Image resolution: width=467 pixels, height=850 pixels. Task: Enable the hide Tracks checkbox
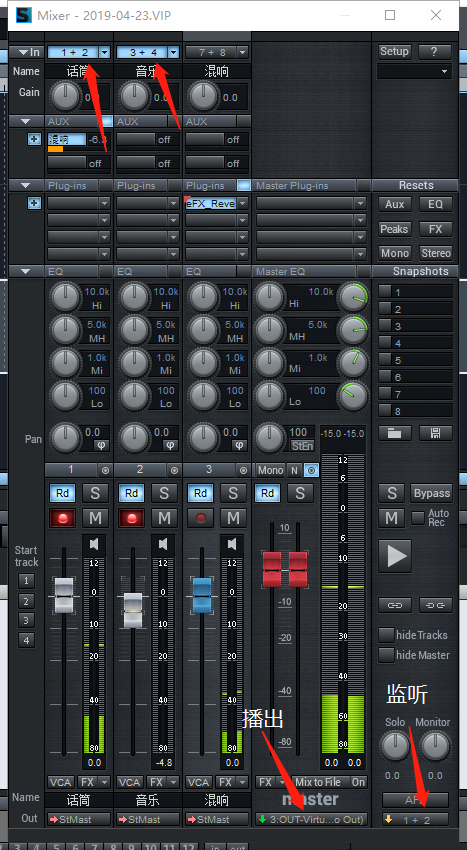tap(386, 635)
